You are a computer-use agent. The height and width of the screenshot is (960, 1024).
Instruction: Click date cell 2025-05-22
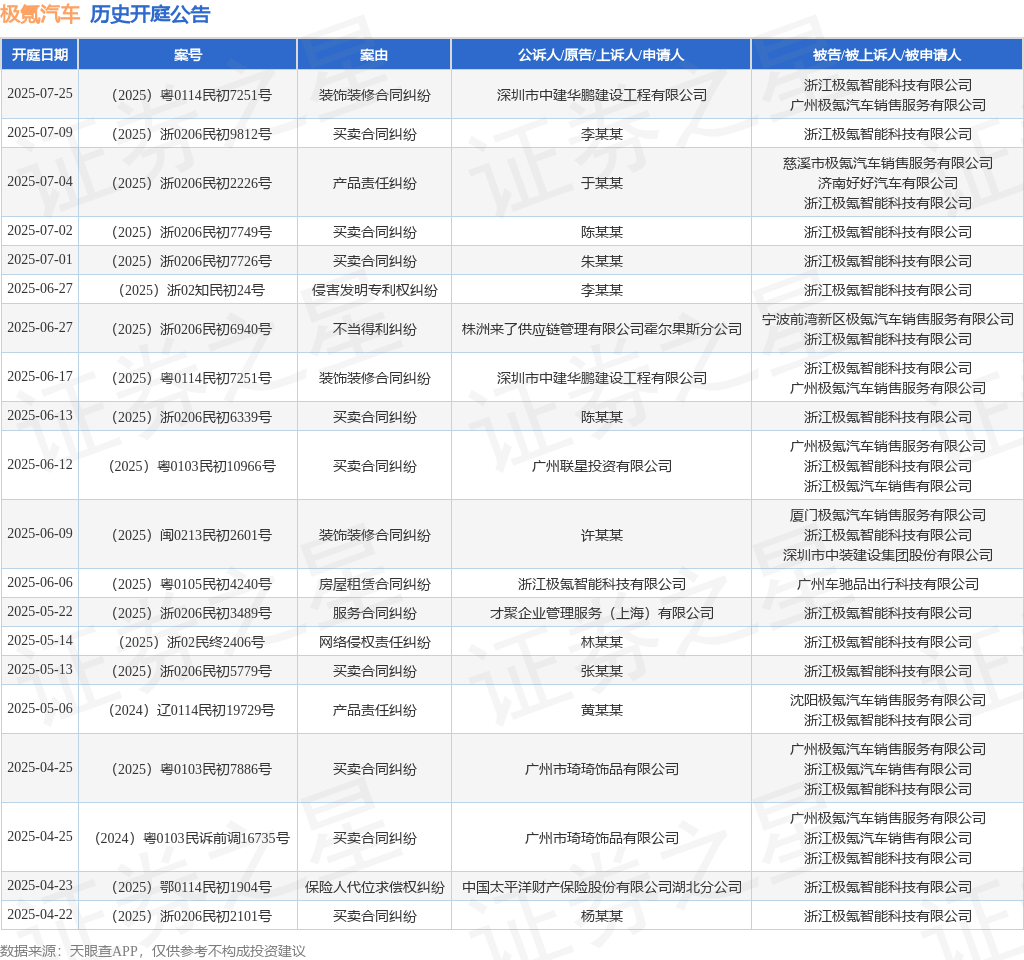point(40,612)
